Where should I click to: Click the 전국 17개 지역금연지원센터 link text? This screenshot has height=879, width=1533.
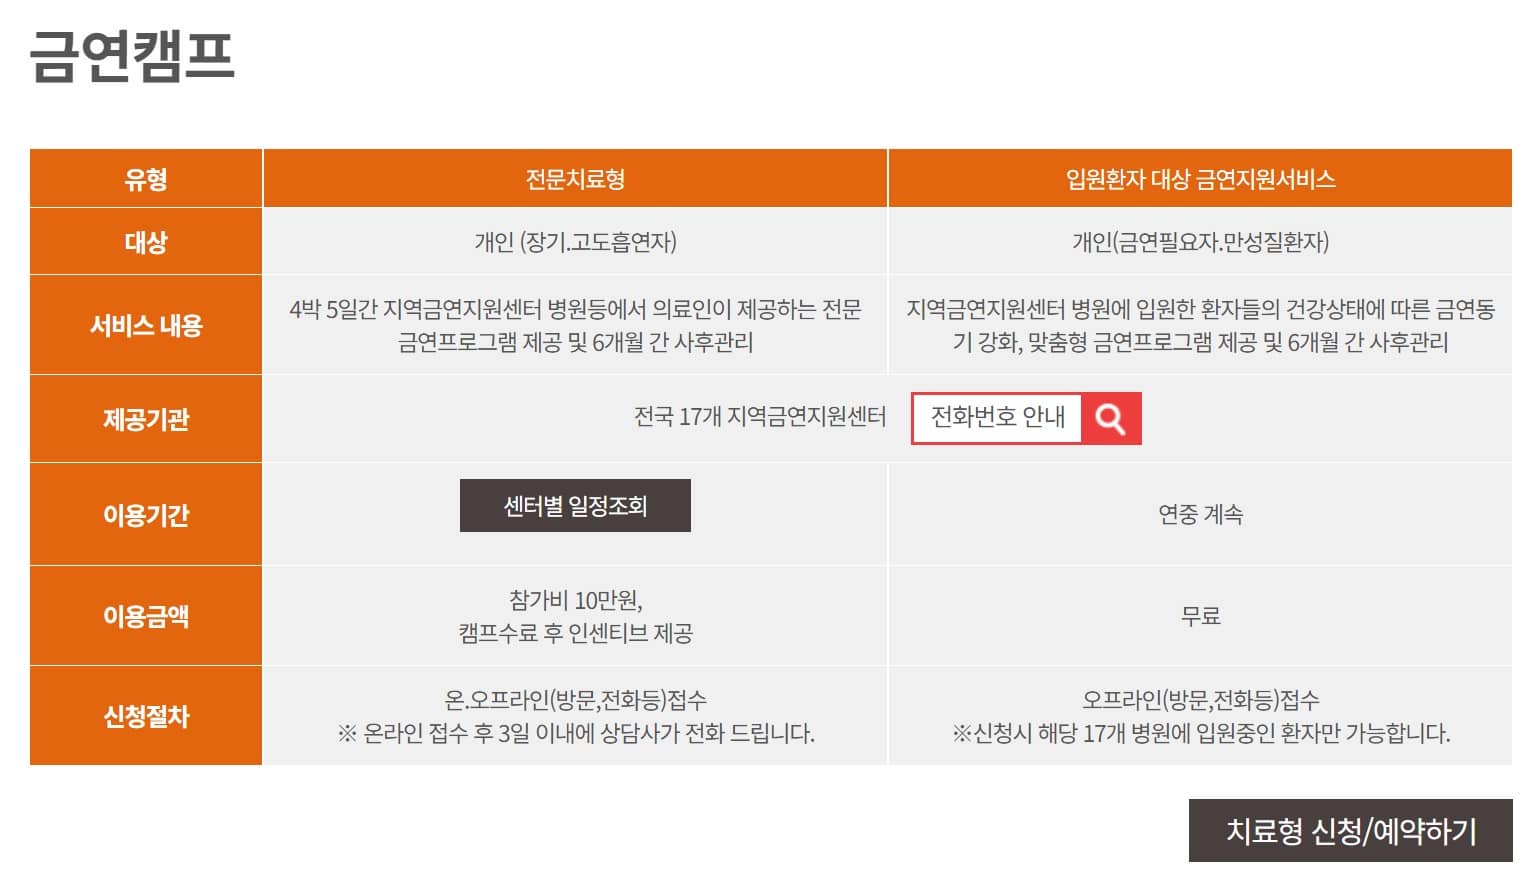pyautogui.click(x=762, y=419)
